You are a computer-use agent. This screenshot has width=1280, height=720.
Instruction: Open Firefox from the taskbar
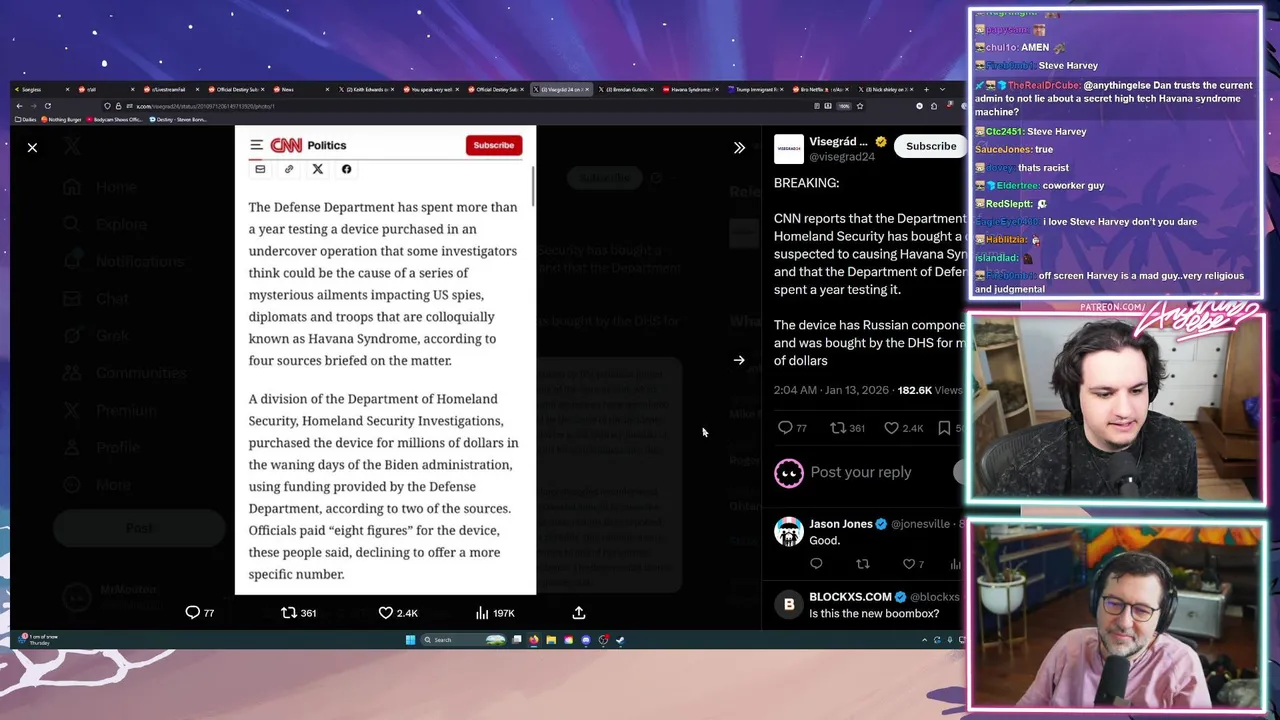(x=534, y=640)
